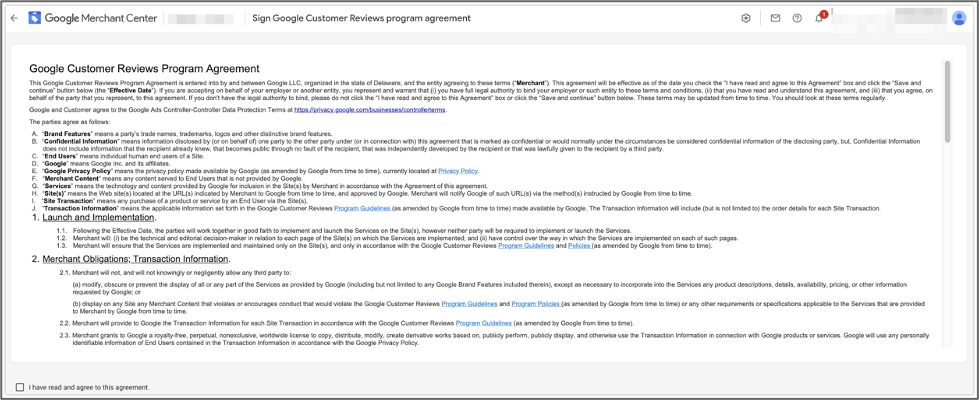Go back using the left arrow icon
Viewport: 979px width, 402px height.
click(14, 18)
